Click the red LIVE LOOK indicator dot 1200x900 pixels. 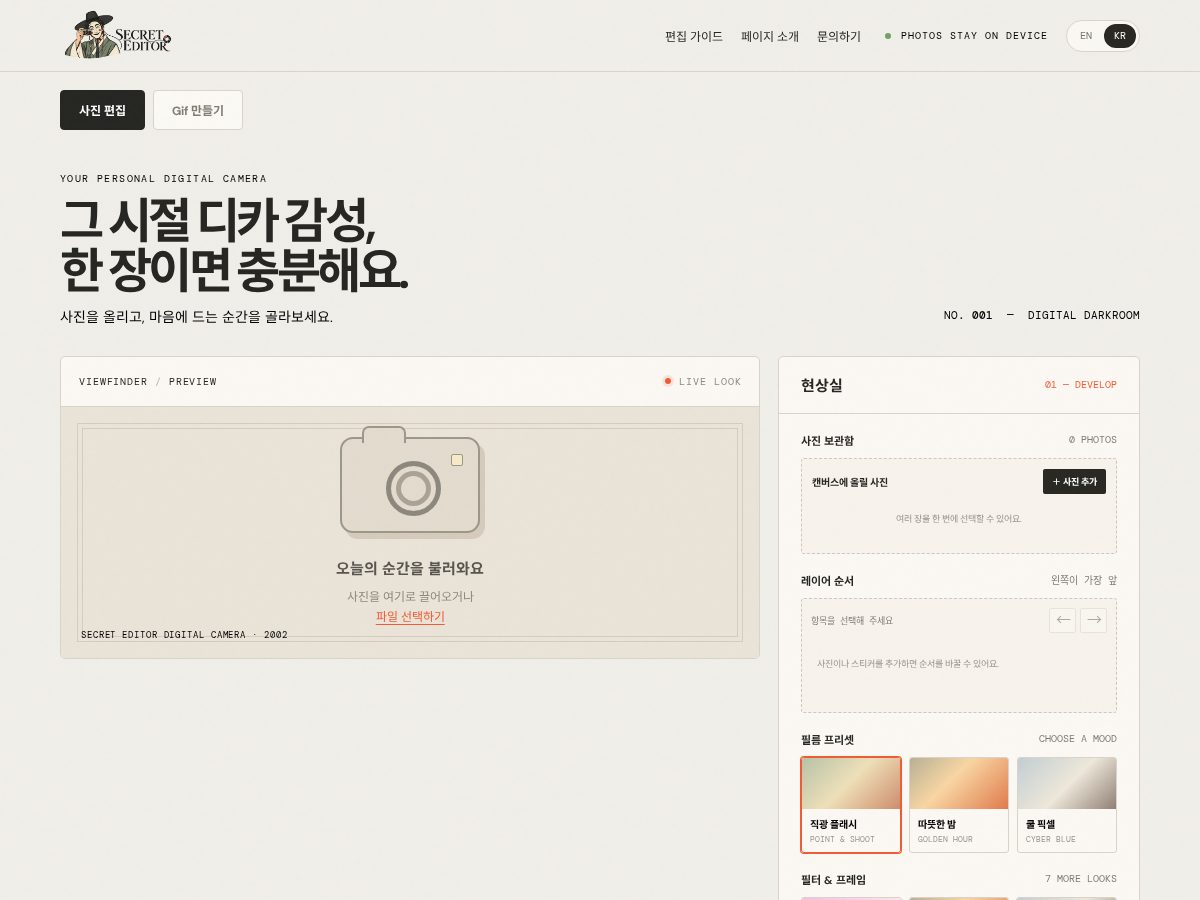pos(668,381)
